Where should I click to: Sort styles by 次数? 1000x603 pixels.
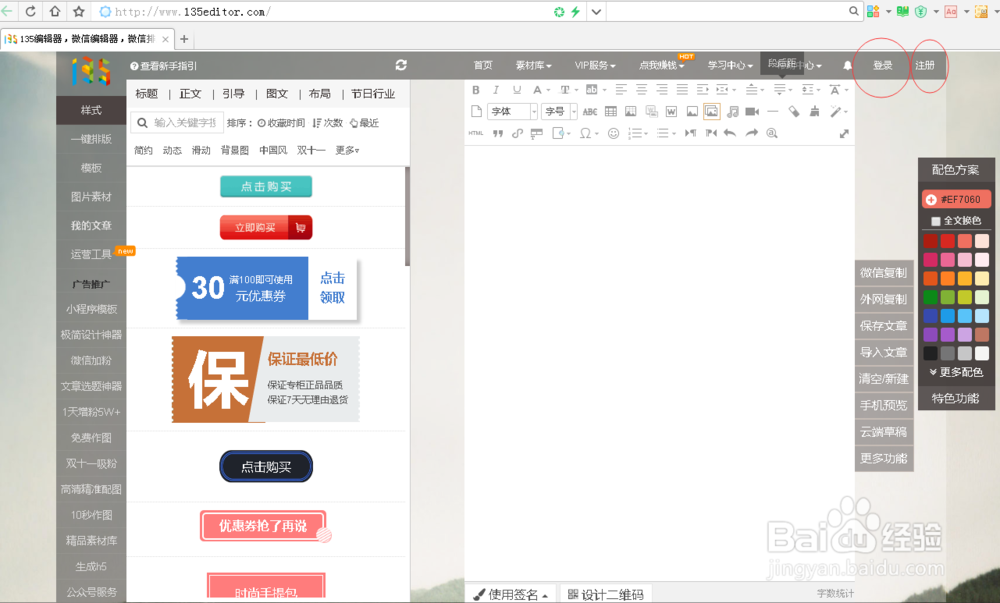click(328, 123)
